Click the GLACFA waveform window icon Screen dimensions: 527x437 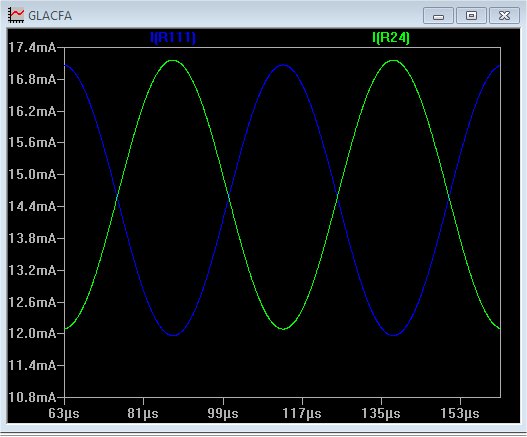16,15
